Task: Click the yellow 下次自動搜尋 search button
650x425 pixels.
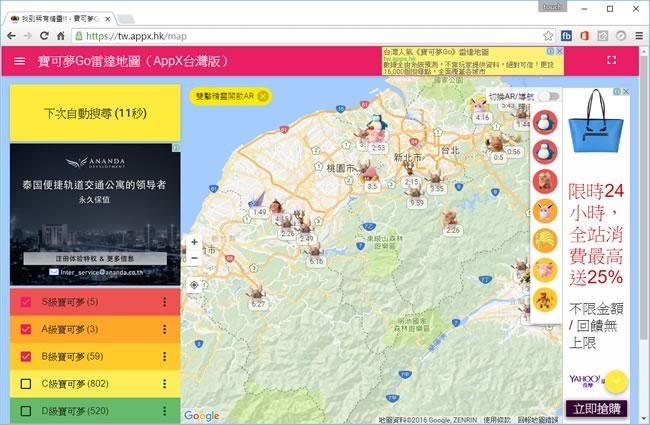Action: tap(95, 113)
